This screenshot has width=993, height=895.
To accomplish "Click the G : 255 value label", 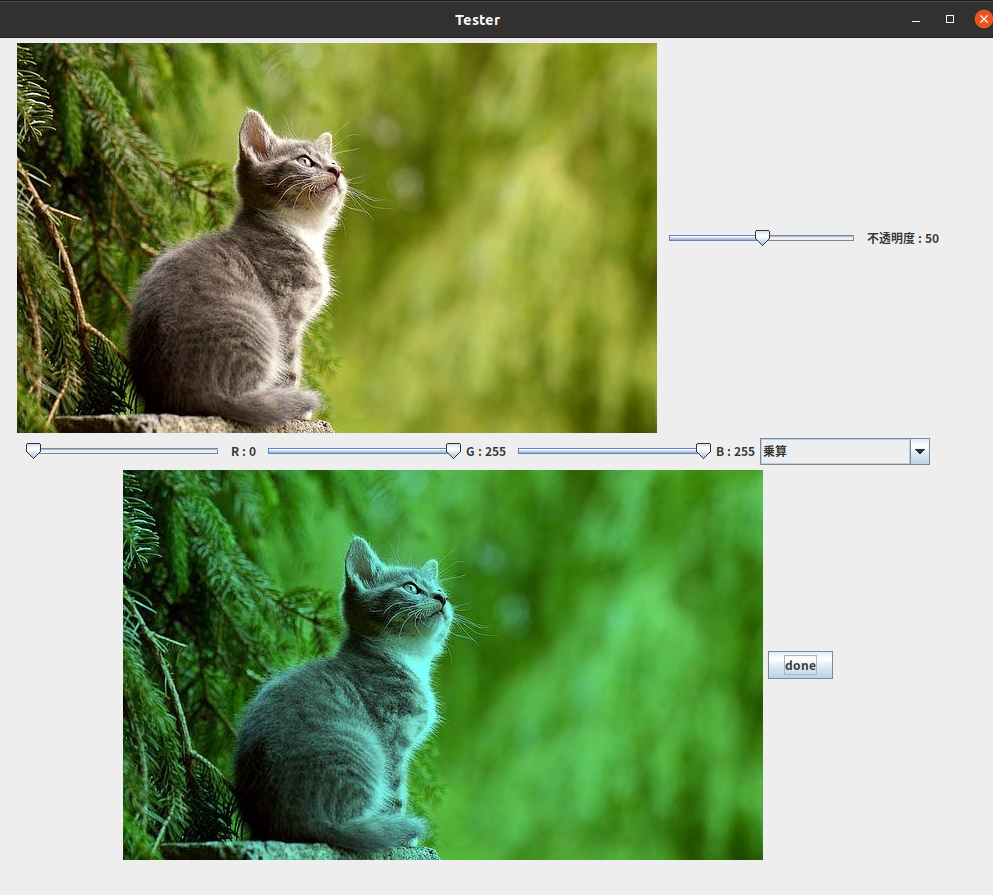I will (x=486, y=452).
